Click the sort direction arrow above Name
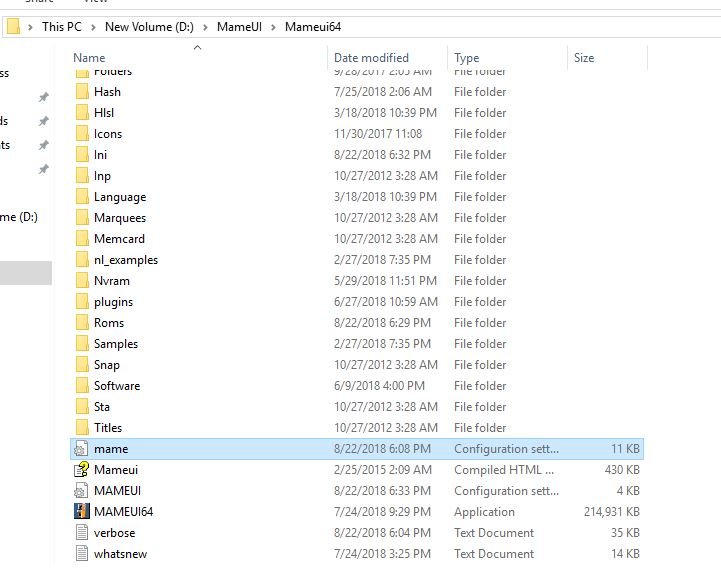 click(198, 47)
